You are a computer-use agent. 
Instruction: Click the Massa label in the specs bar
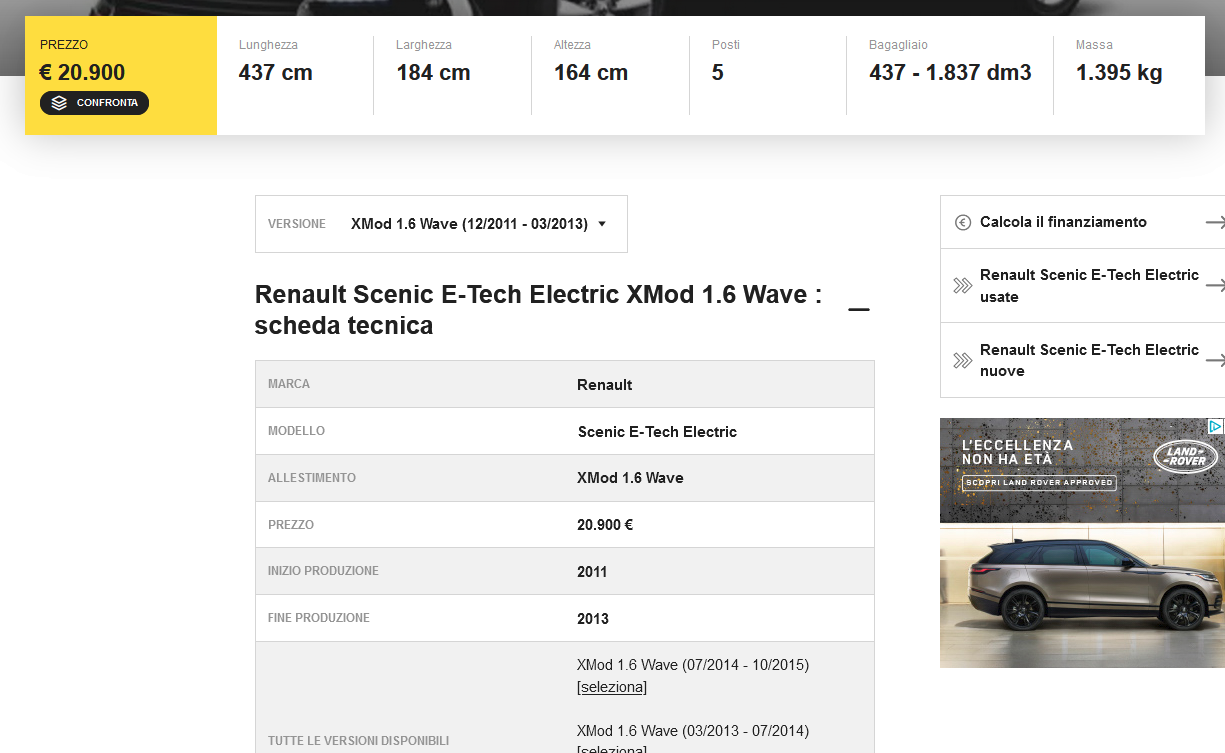pos(1094,45)
